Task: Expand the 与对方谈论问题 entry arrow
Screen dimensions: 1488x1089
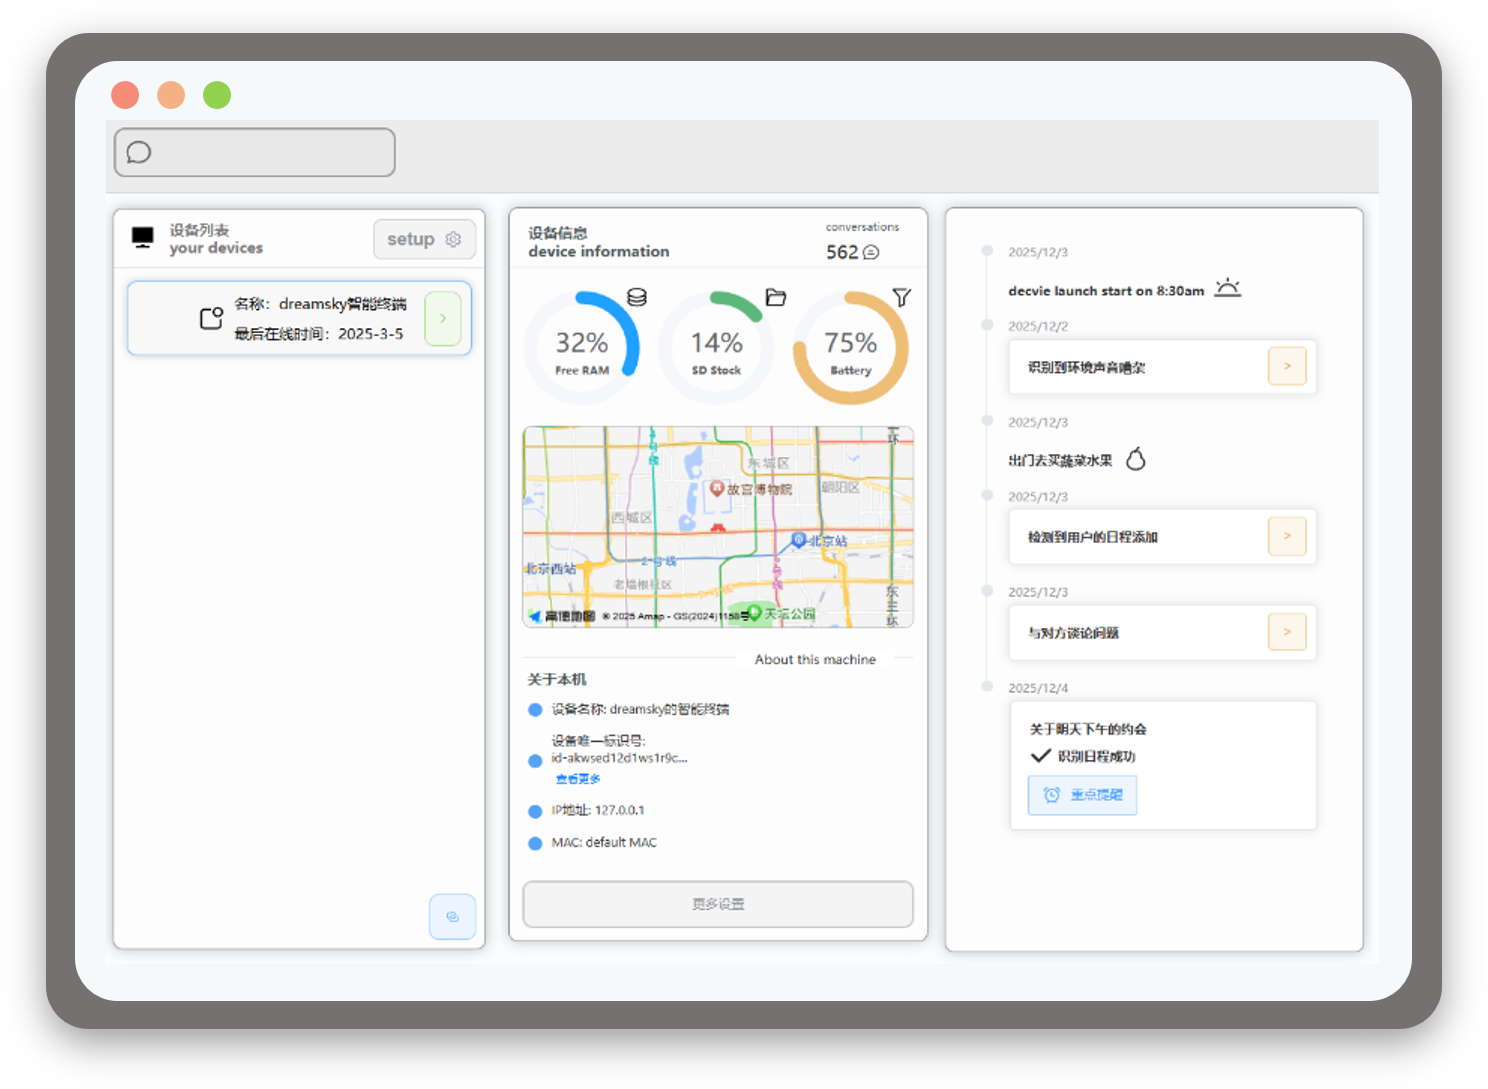Action: pos(1287,632)
